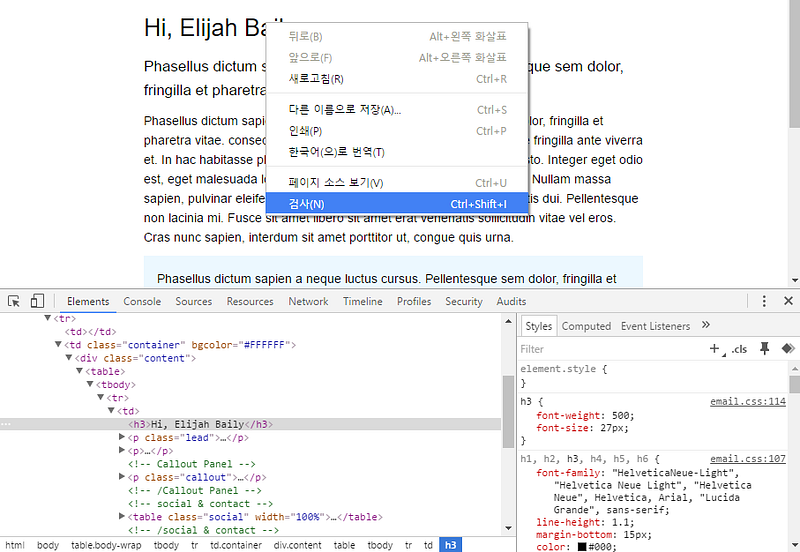Image resolution: width=800 pixels, height=552 pixels.
Task: Click the black color swatch next to #000
Action: coord(582,547)
